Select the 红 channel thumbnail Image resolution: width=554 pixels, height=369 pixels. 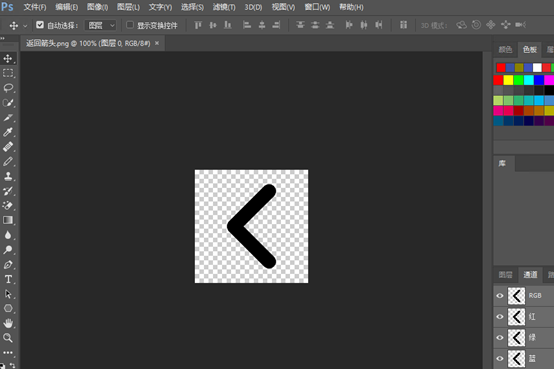(517, 317)
